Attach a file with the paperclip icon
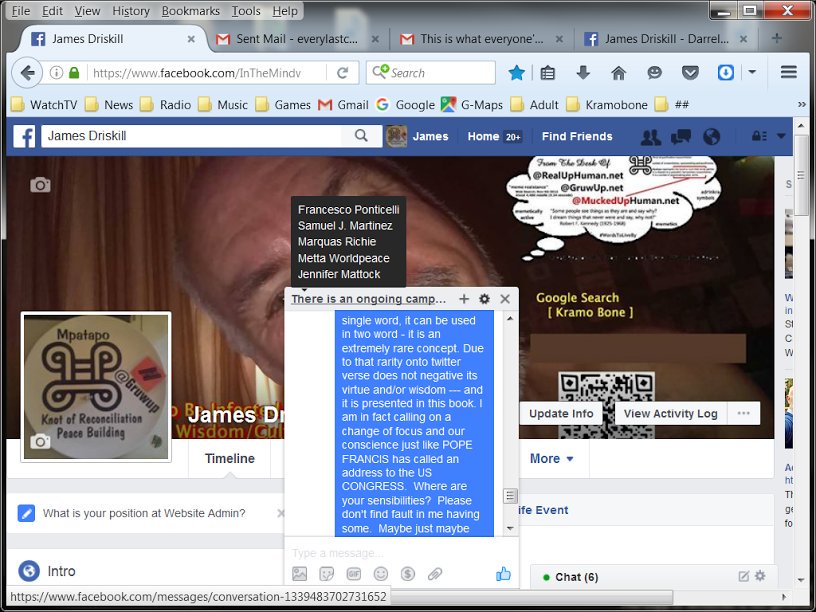 coord(435,573)
